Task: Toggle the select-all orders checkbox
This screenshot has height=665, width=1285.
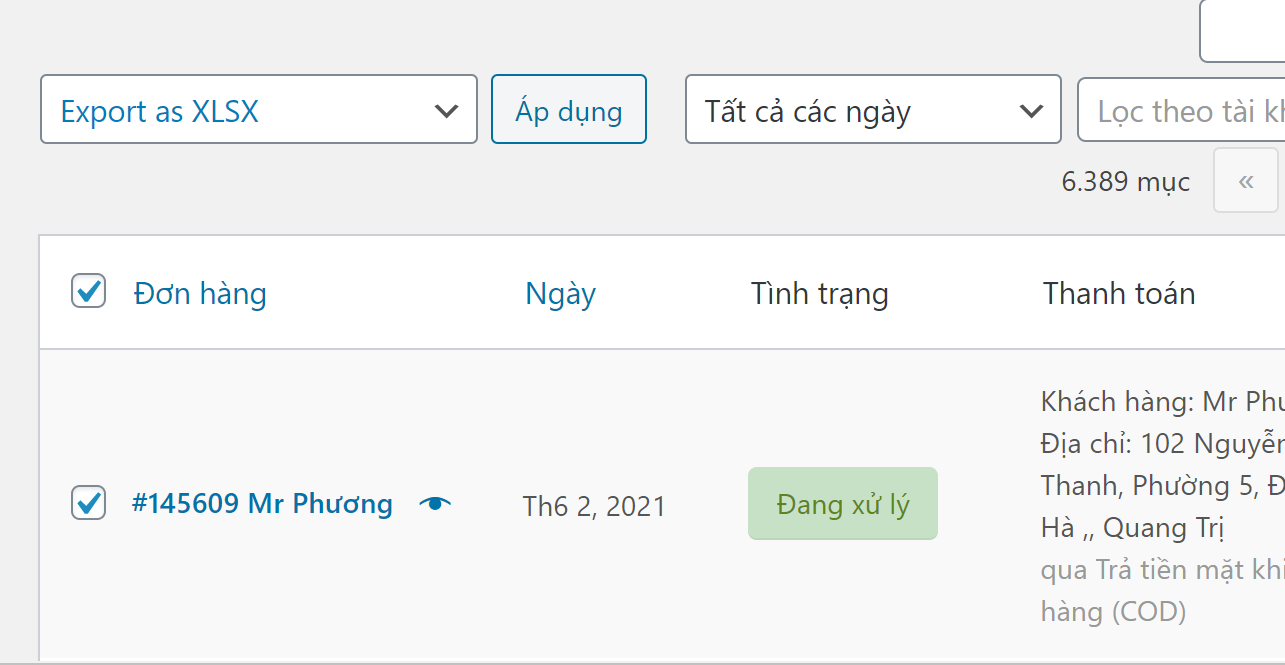Action: 89,292
